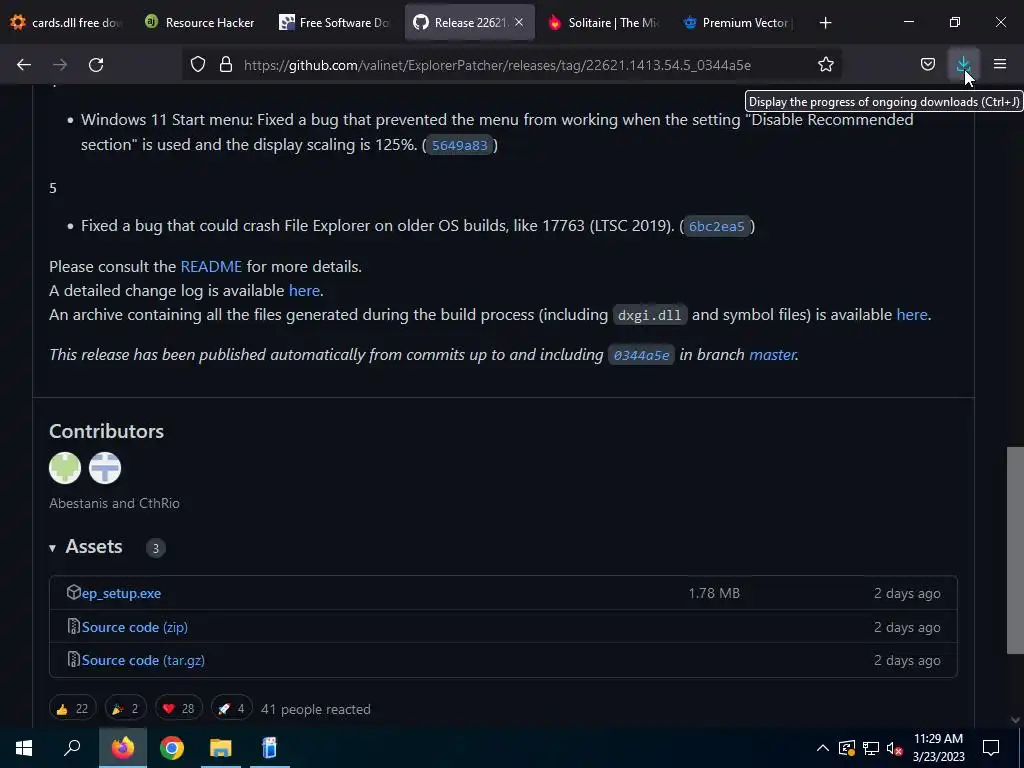The width and height of the screenshot is (1024, 768).
Task: Open commit 0344a5e link
Action: pos(641,355)
